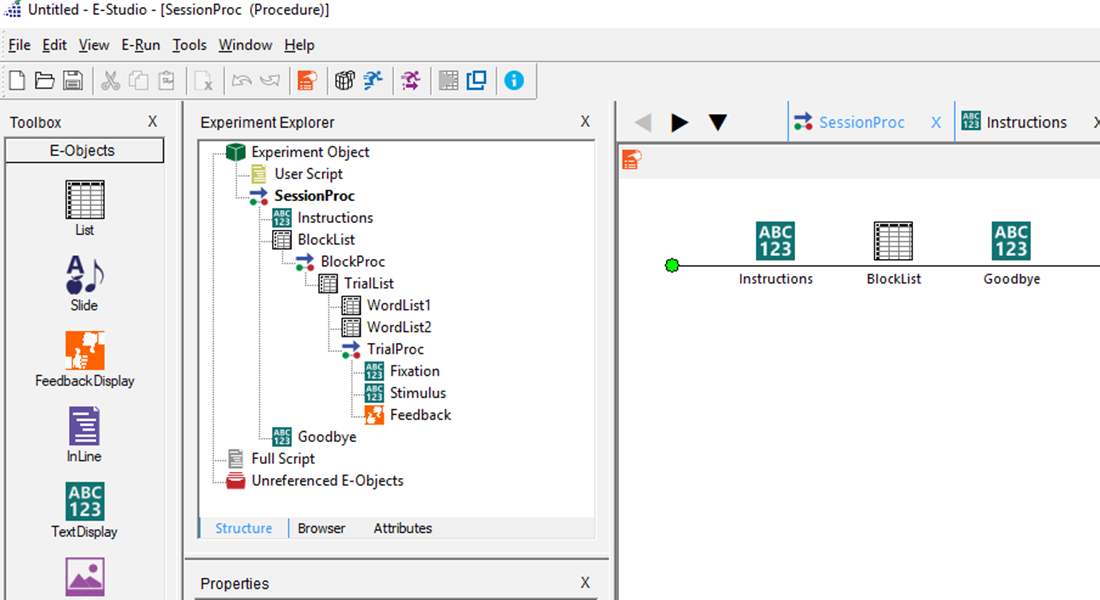Switch to the Attributes tab
Image resolution: width=1100 pixels, height=600 pixels.
click(x=403, y=528)
